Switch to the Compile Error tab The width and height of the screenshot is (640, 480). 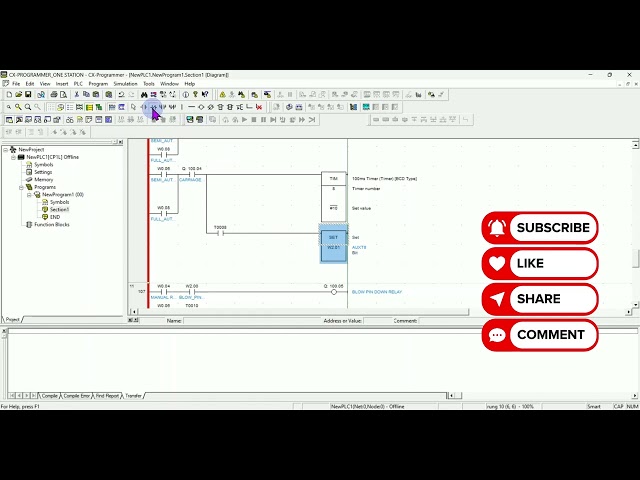(x=76, y=396)
